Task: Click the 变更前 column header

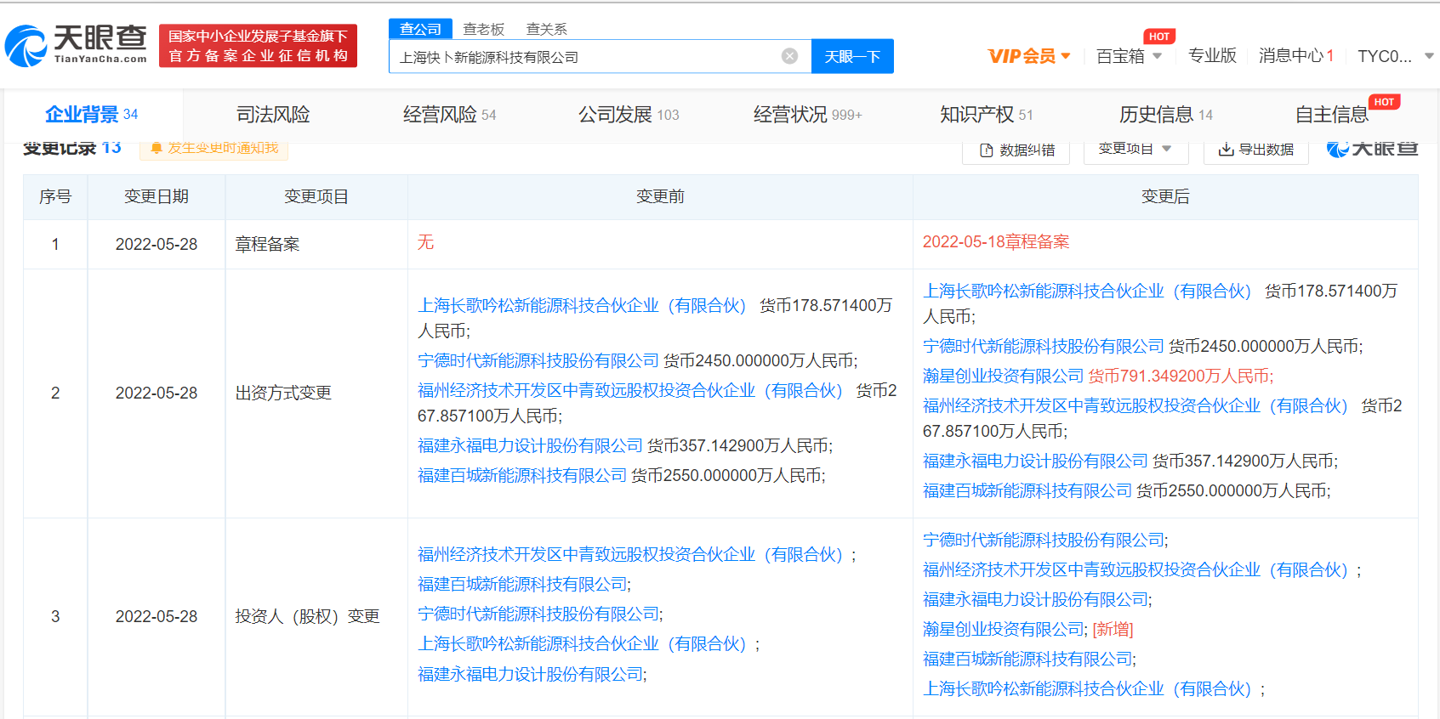Action: pyautogui.click(x=661, y=197)
